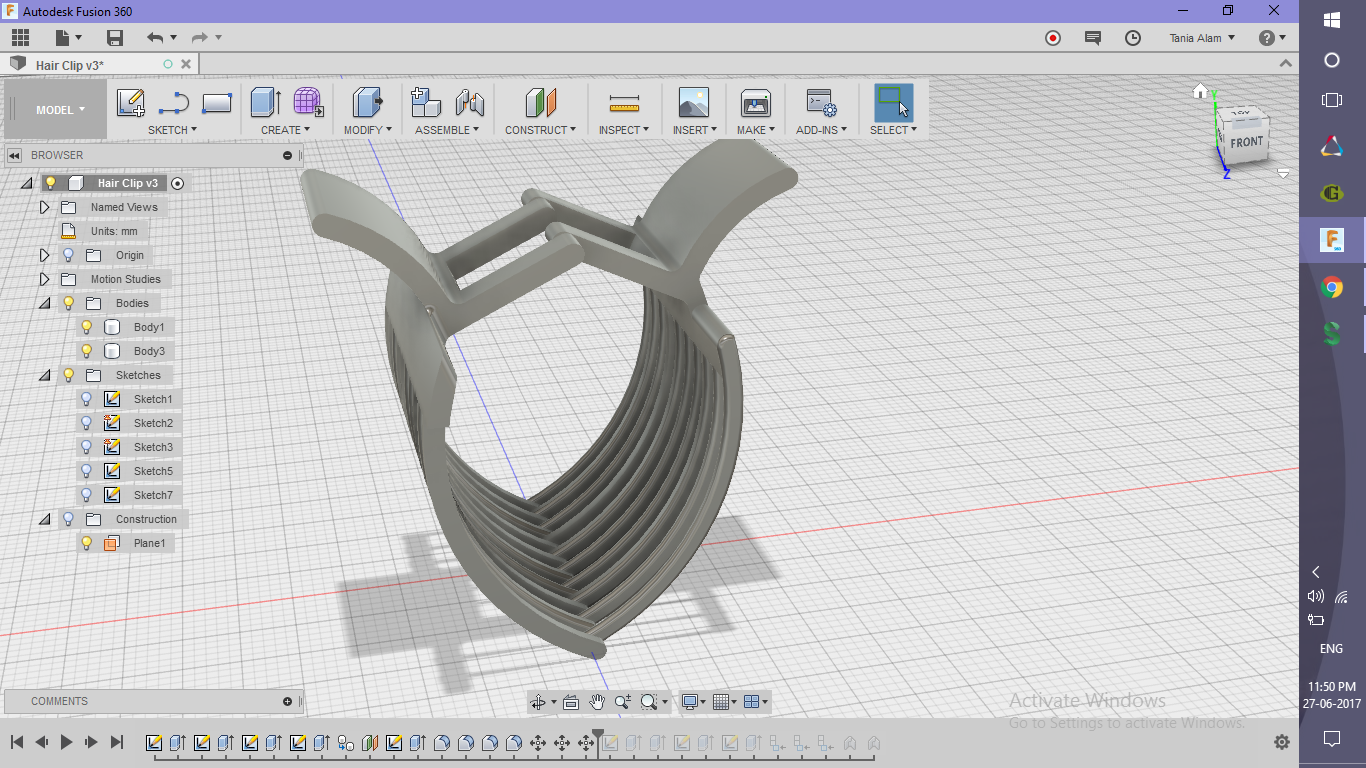Expand the Named Views folder
Viewport: 1366px width, 768px height.
pyautogui.click(x=44, y=207)
